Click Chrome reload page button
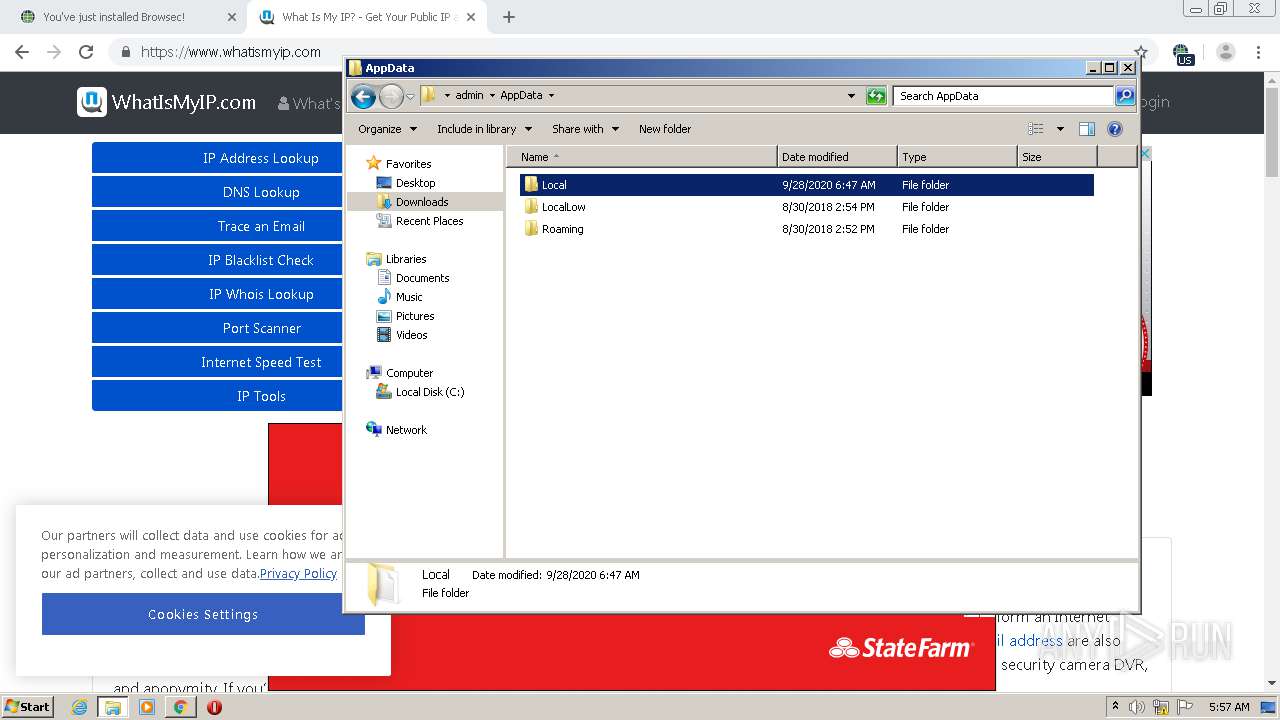Viewport: 1280px width, 720px height. pos(86,52)
